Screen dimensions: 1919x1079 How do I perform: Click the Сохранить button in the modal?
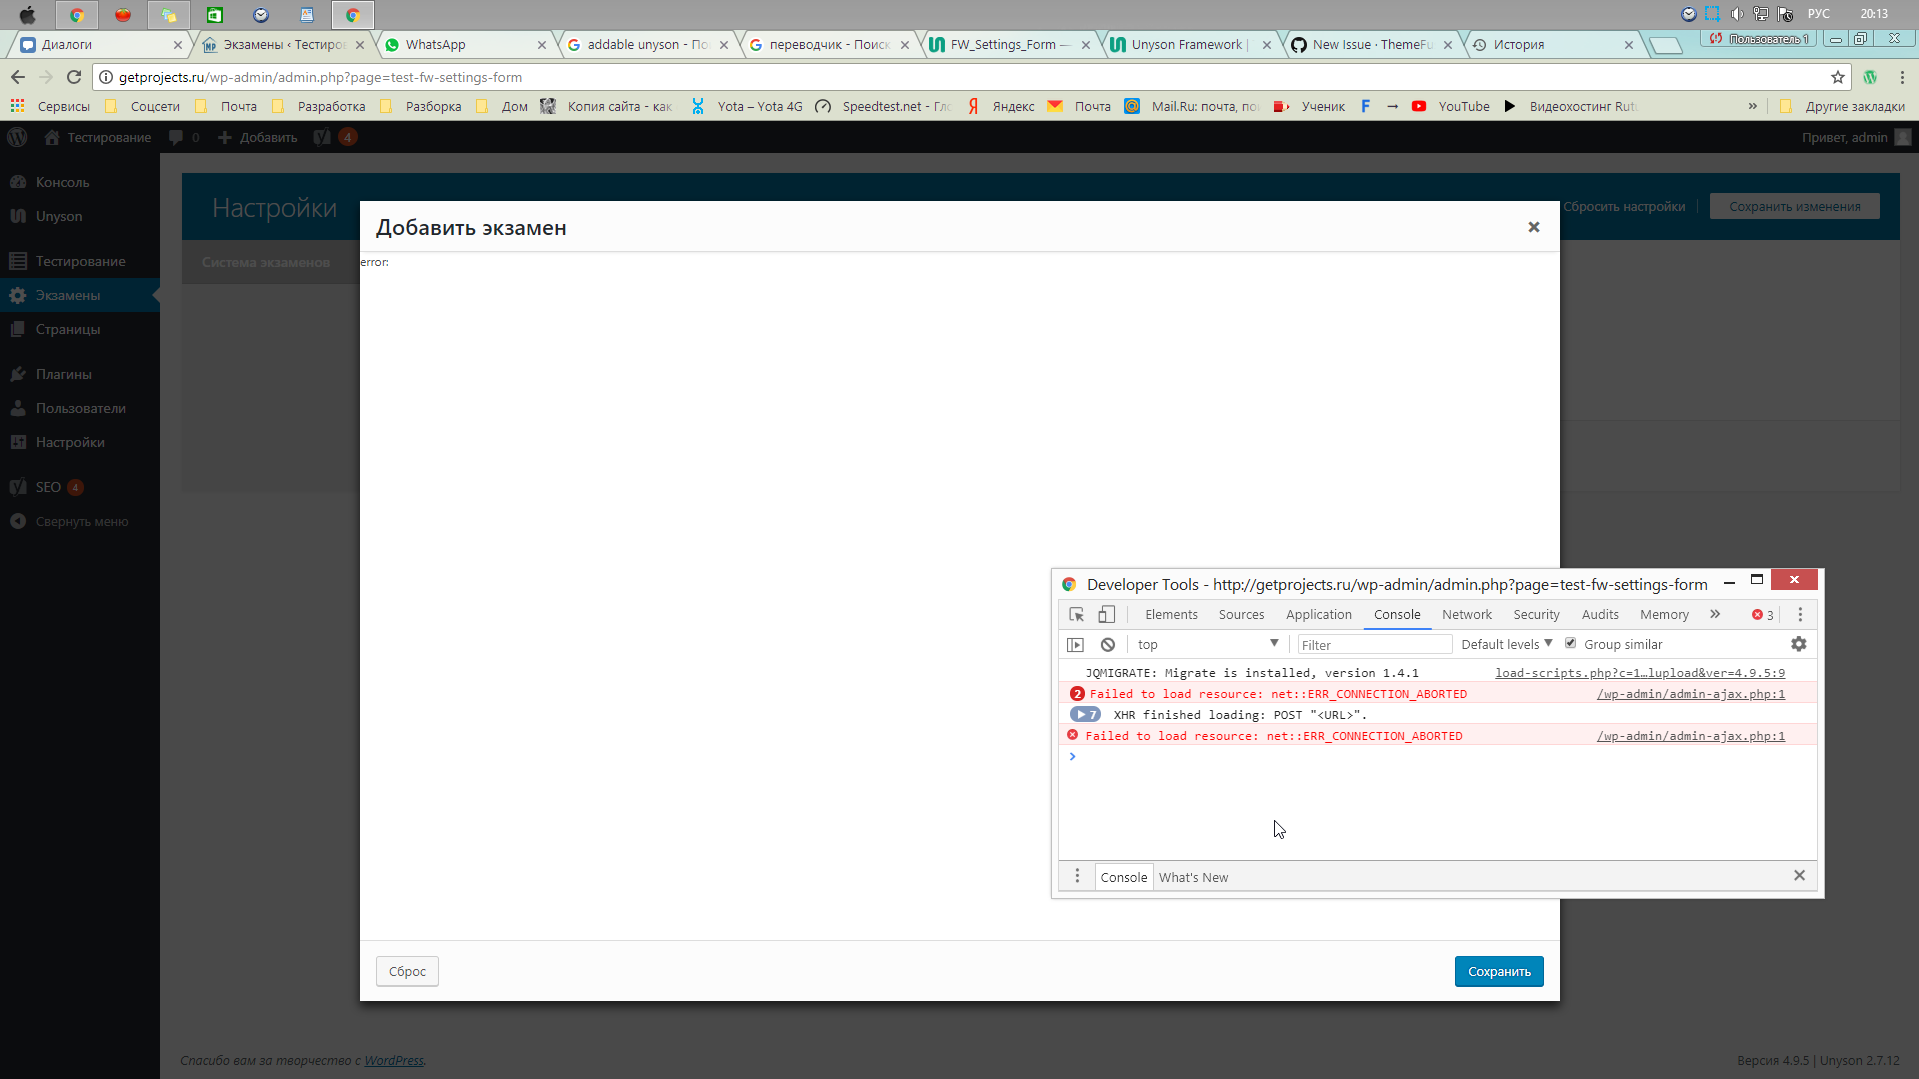pos(1499,971)
